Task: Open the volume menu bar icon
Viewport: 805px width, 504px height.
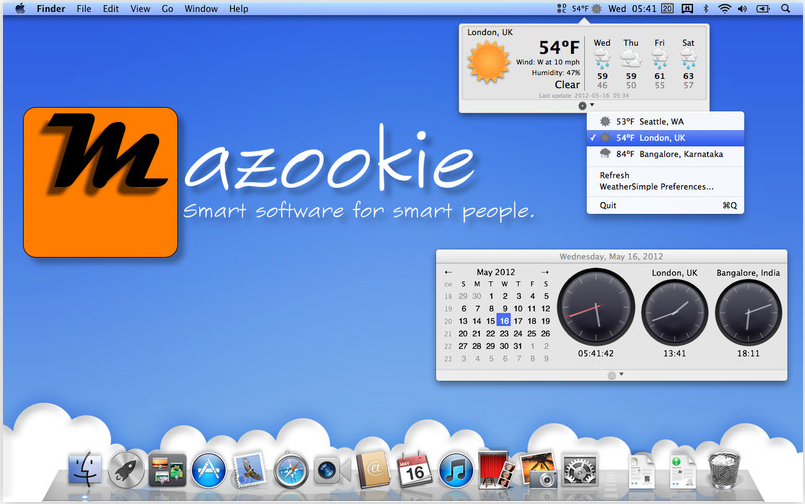Action: point(742,8)
